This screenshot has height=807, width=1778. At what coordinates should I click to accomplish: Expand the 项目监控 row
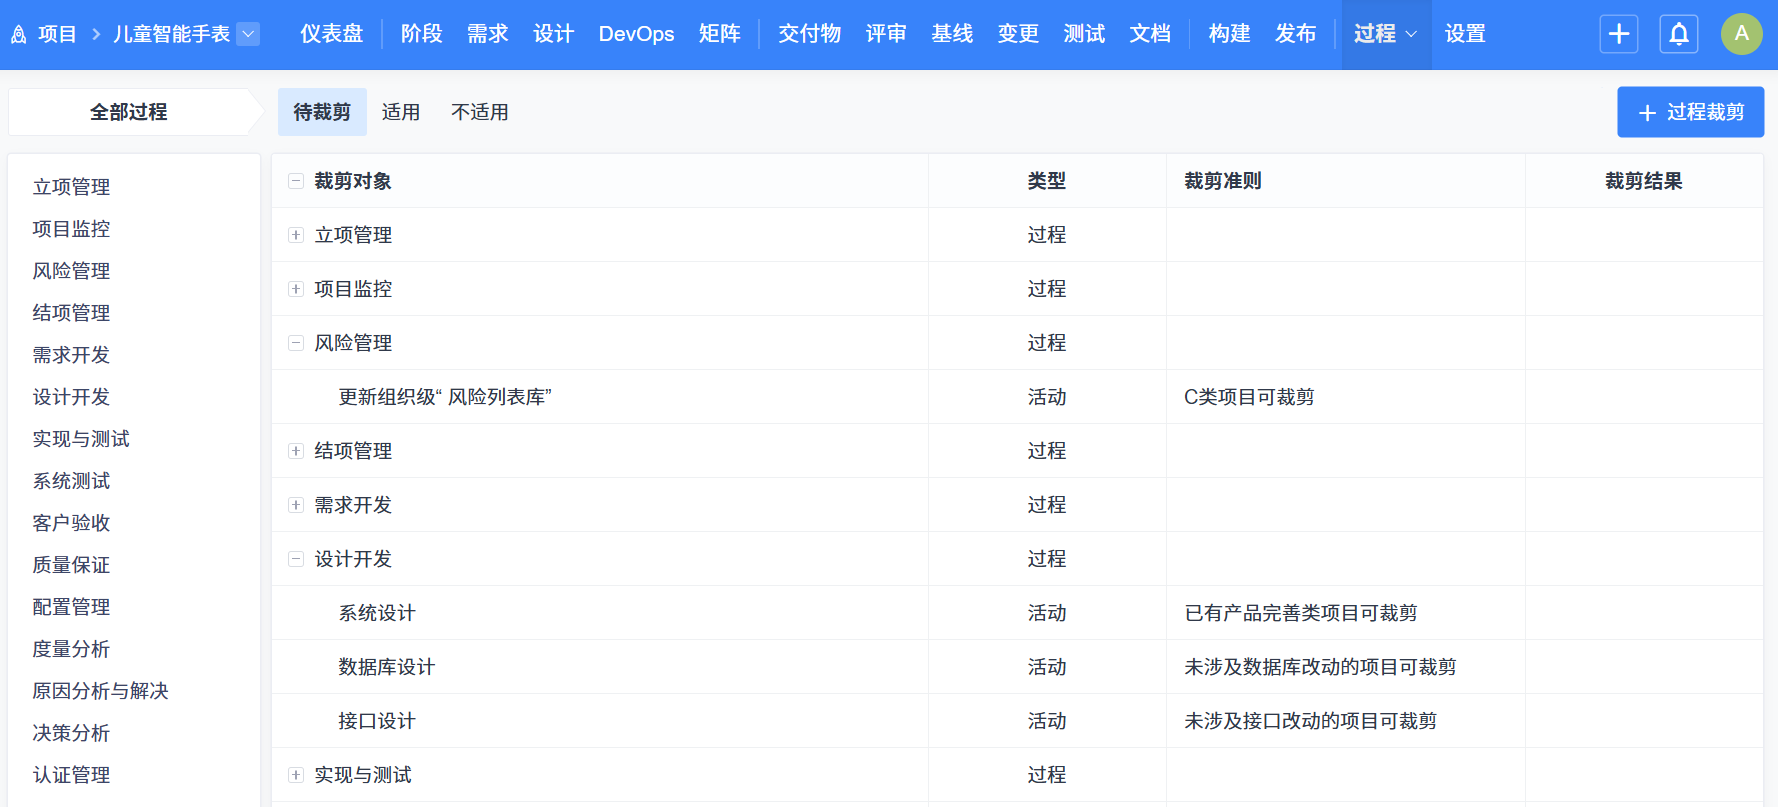click(296, 289)
